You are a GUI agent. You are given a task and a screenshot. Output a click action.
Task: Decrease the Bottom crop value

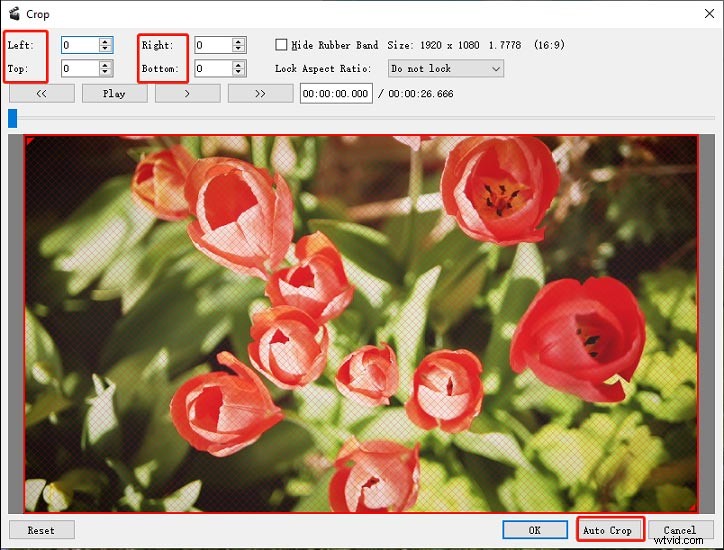238,72
